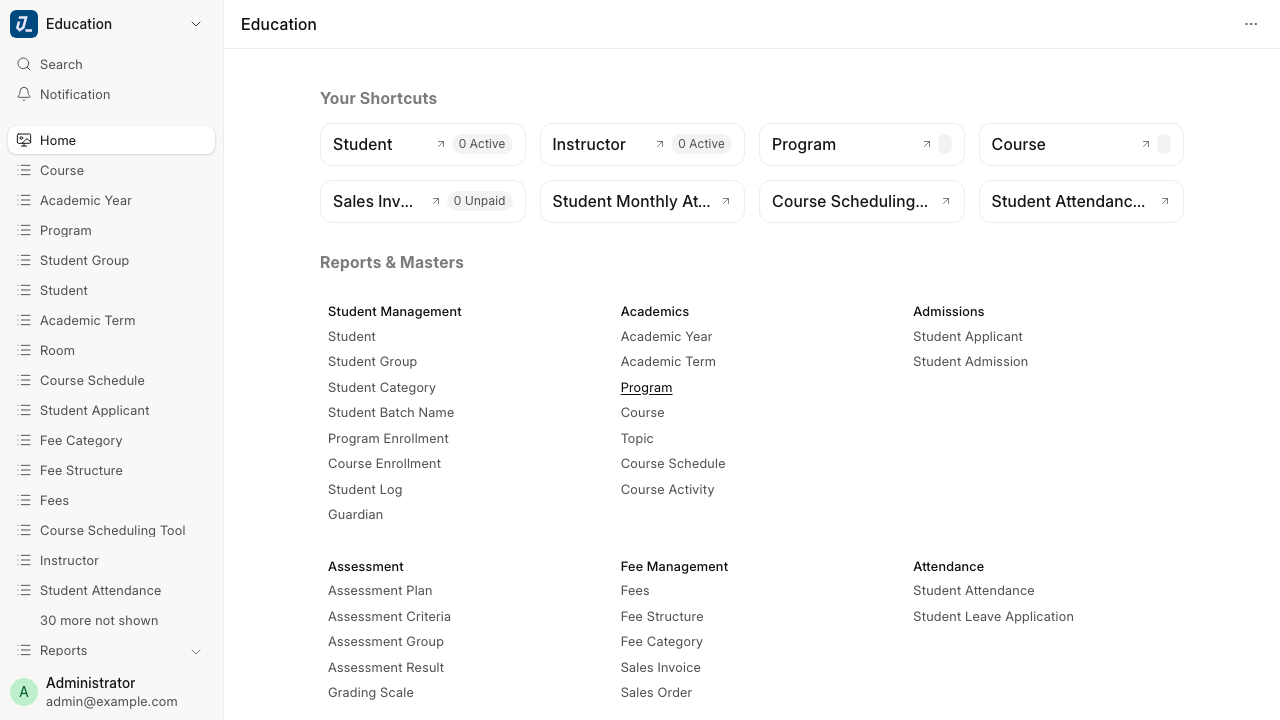This screenshot has height=720, width=1280.
Task: Click the arrow icon on Program shortcut
Action: coord(927,144)
